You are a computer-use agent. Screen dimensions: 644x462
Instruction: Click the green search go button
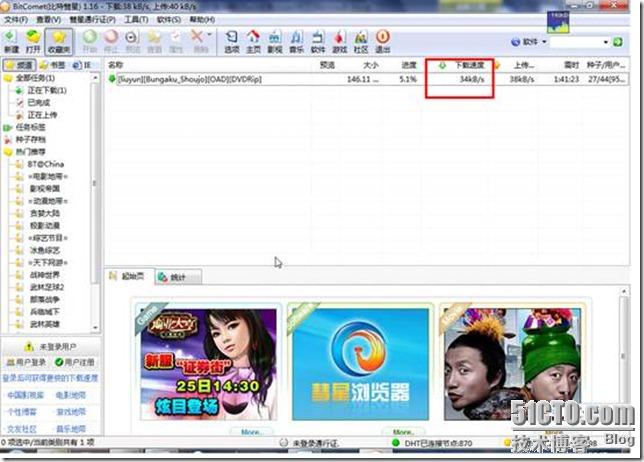pos(617,42)
